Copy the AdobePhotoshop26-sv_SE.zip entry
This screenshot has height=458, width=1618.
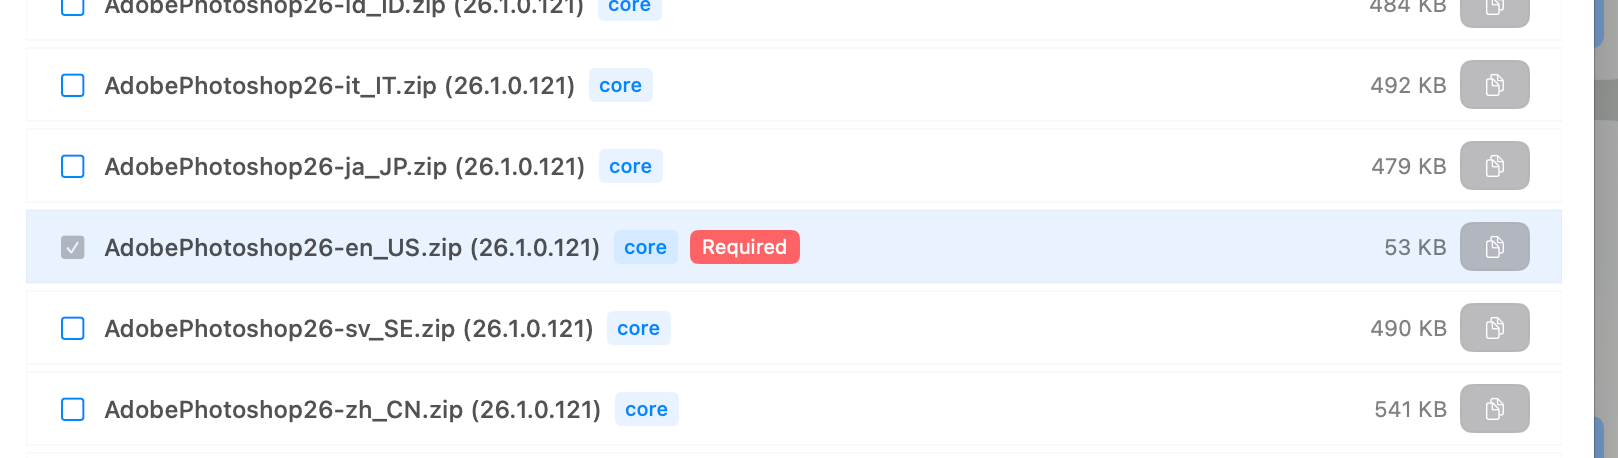[1494, 328]
